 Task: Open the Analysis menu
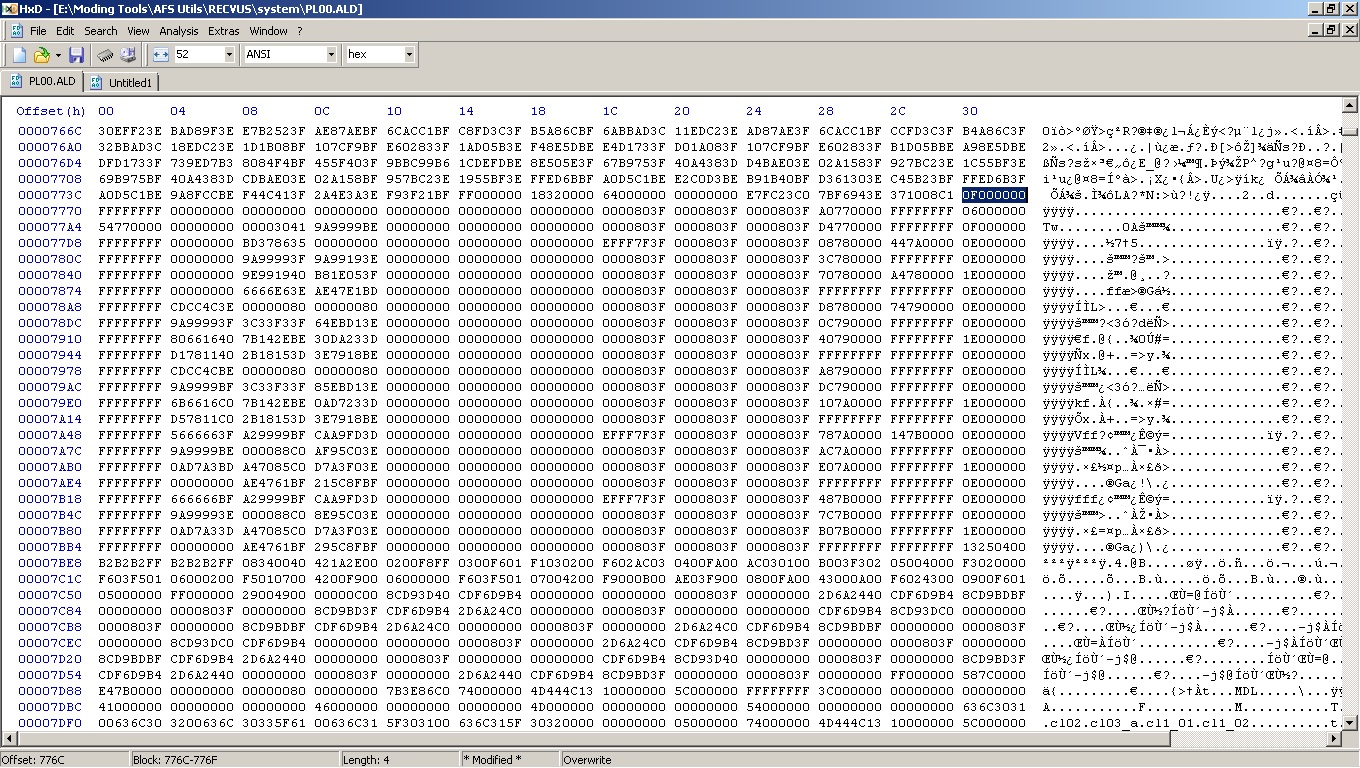pos(179,31)
